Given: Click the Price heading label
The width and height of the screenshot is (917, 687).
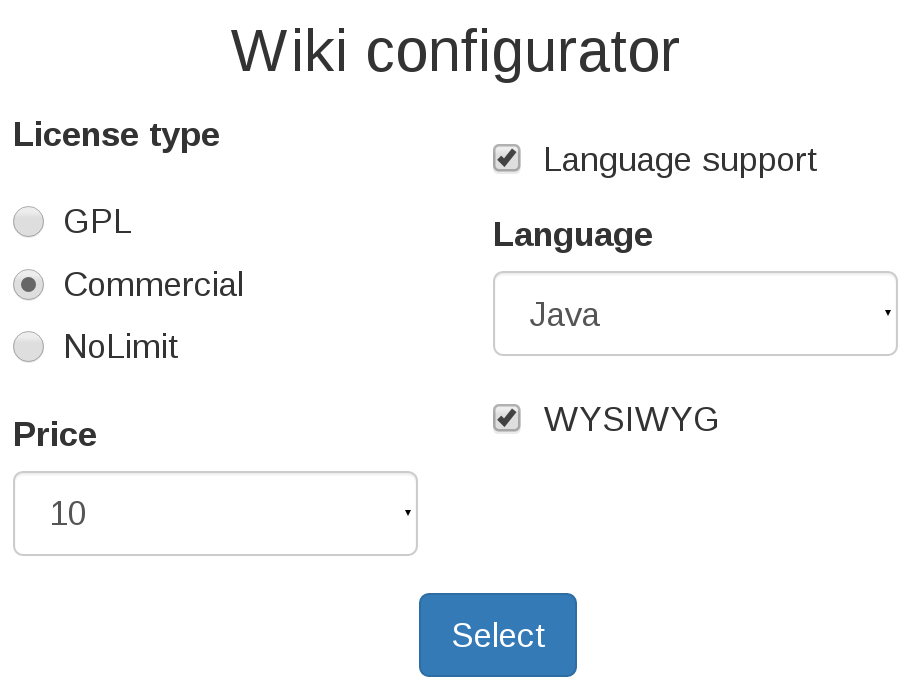Looking at the screenshot, I should [55, 434].
